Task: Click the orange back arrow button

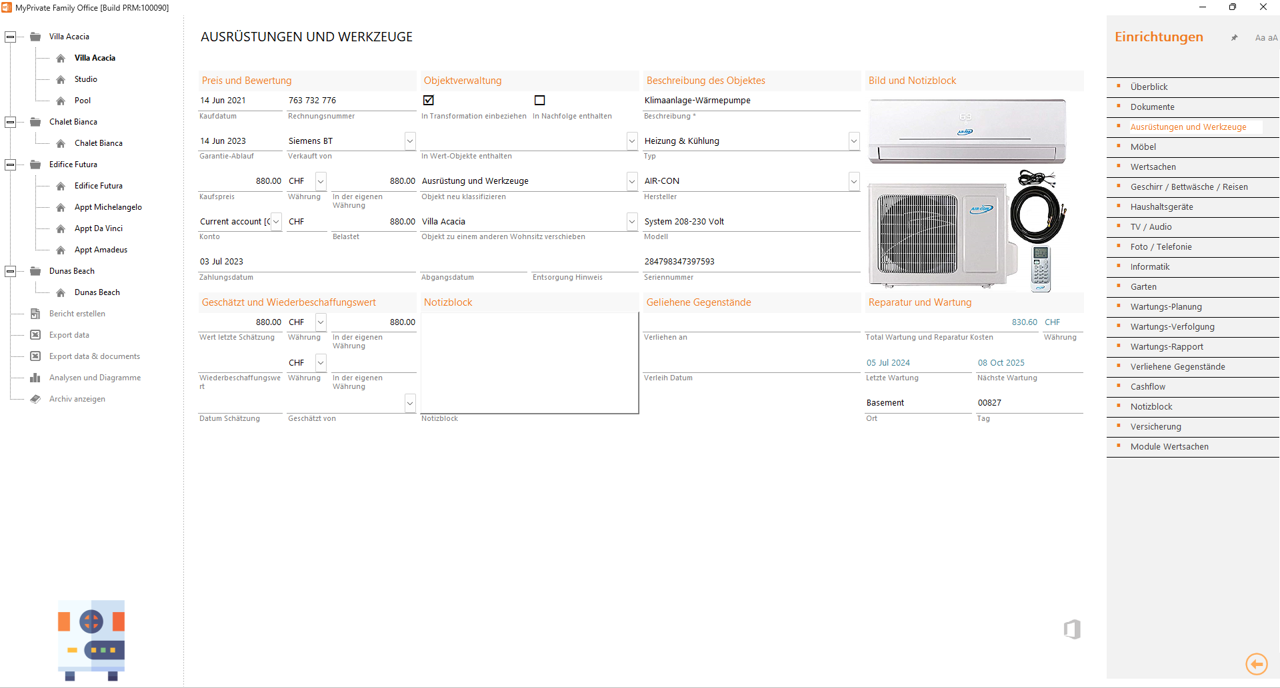Action: (1256, 664)
